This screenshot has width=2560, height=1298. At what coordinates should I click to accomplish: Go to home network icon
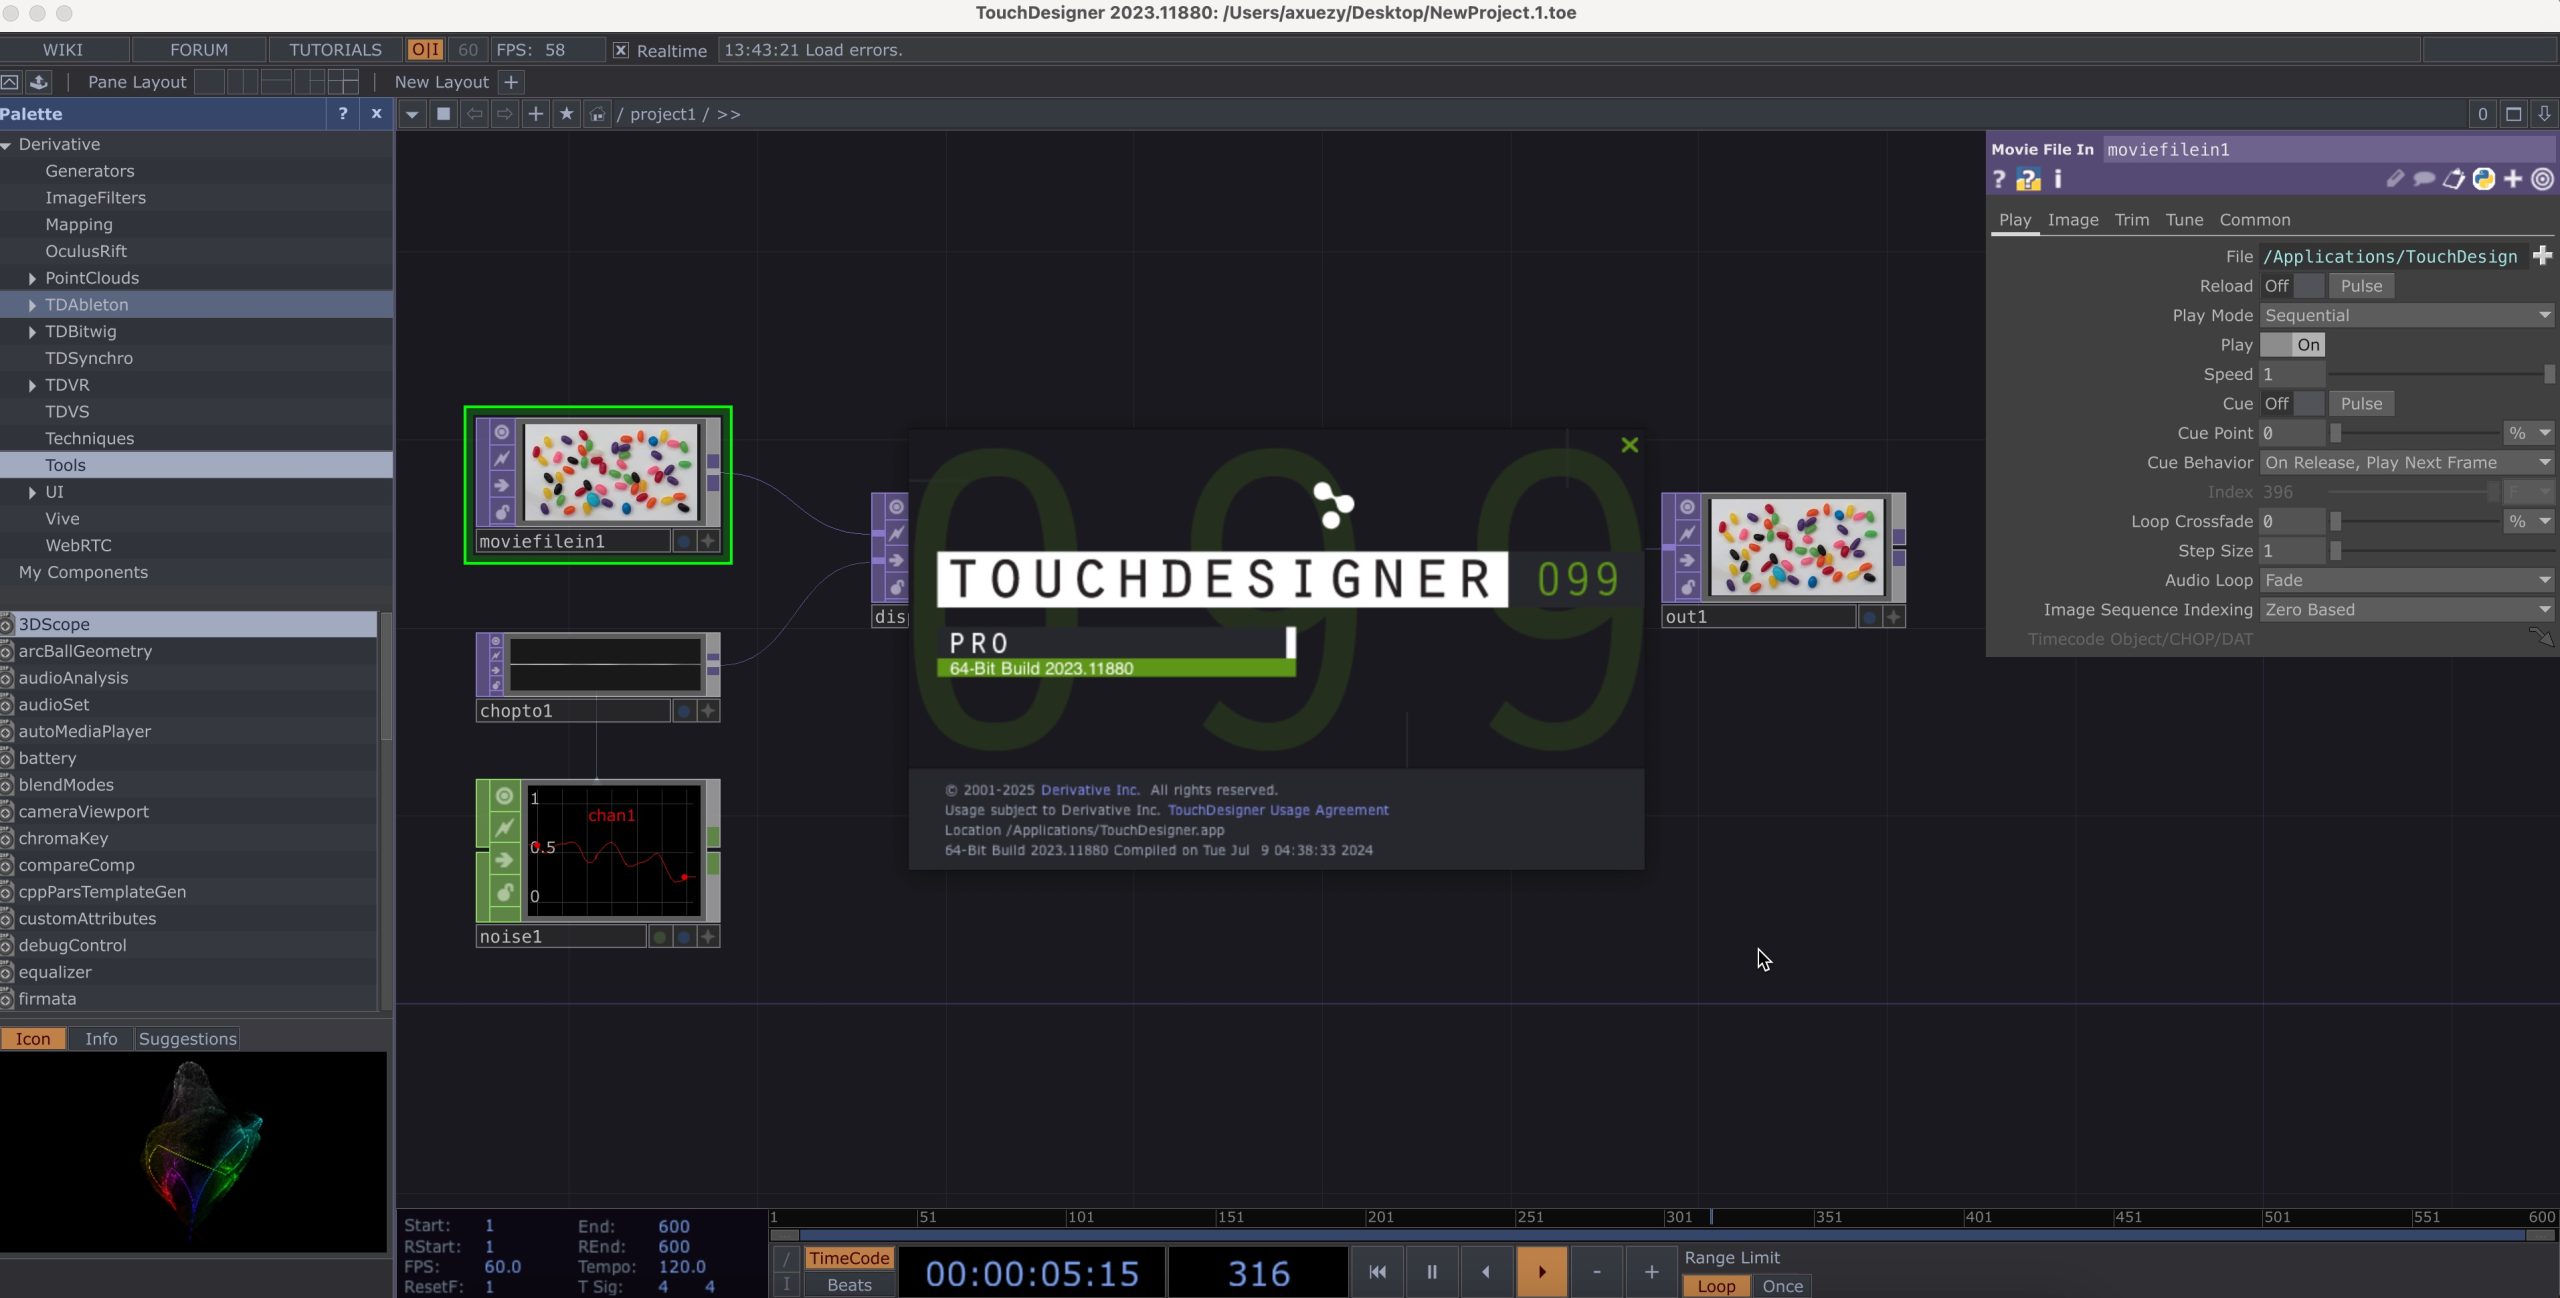(x=597, y=114)
